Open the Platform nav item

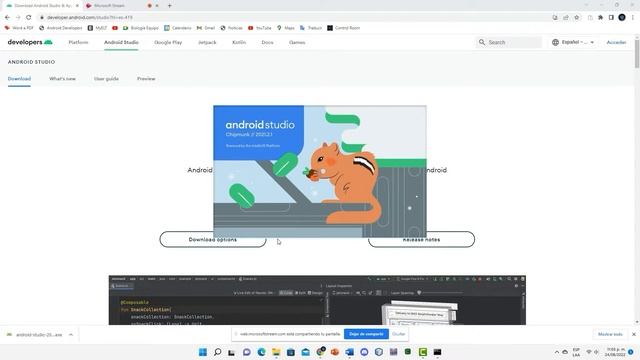coord(78,42)
